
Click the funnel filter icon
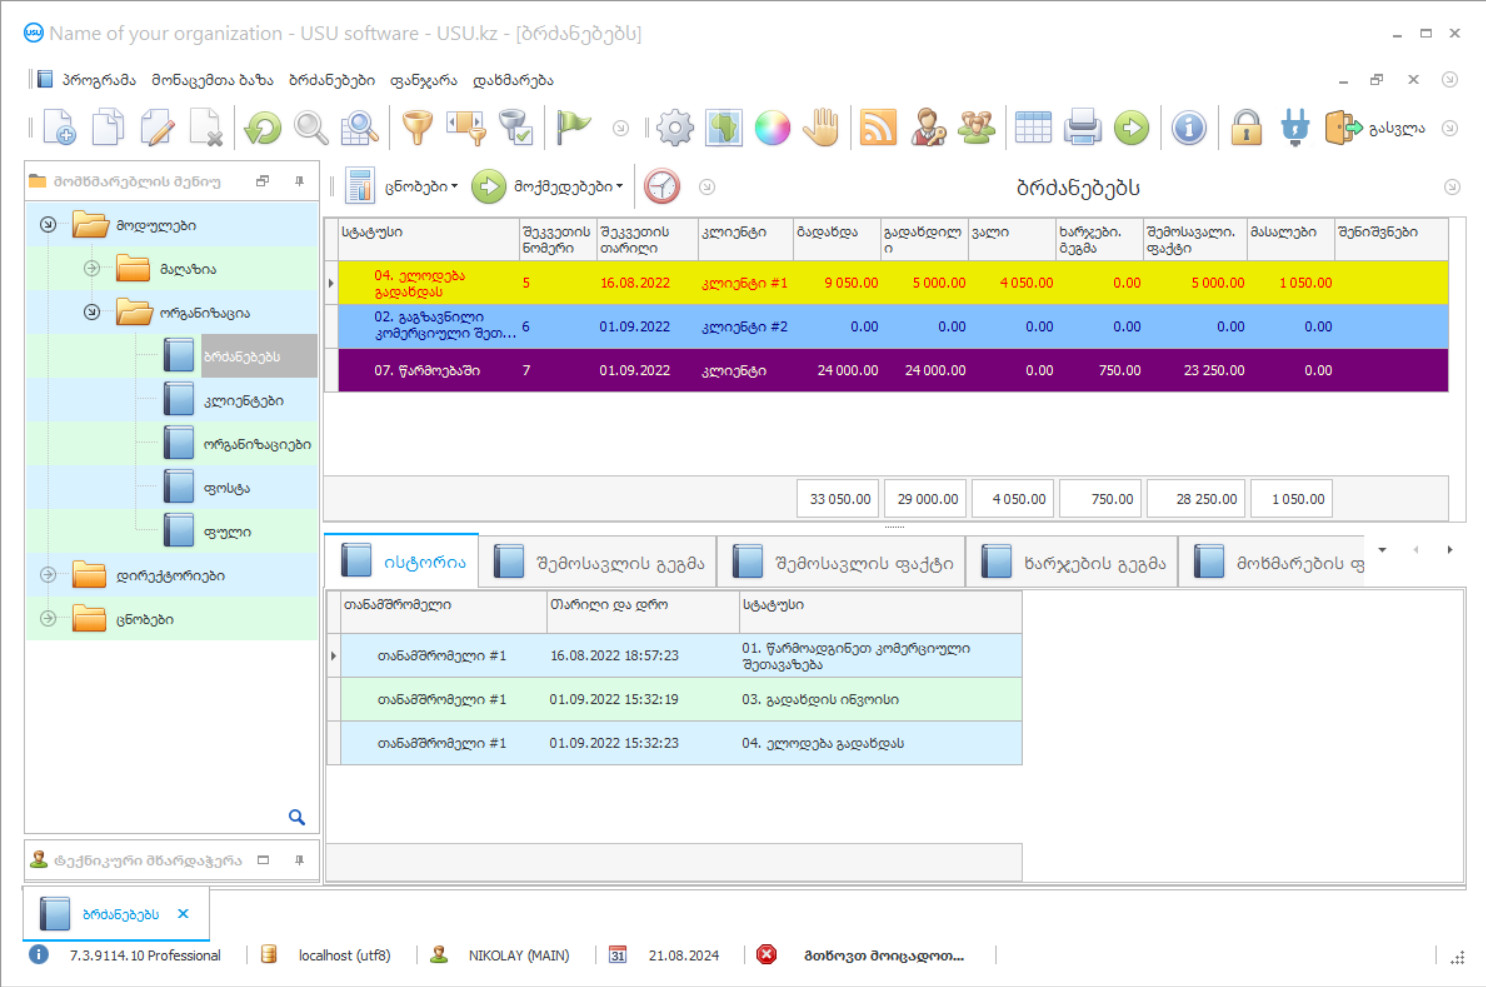(x=417, y=128)
